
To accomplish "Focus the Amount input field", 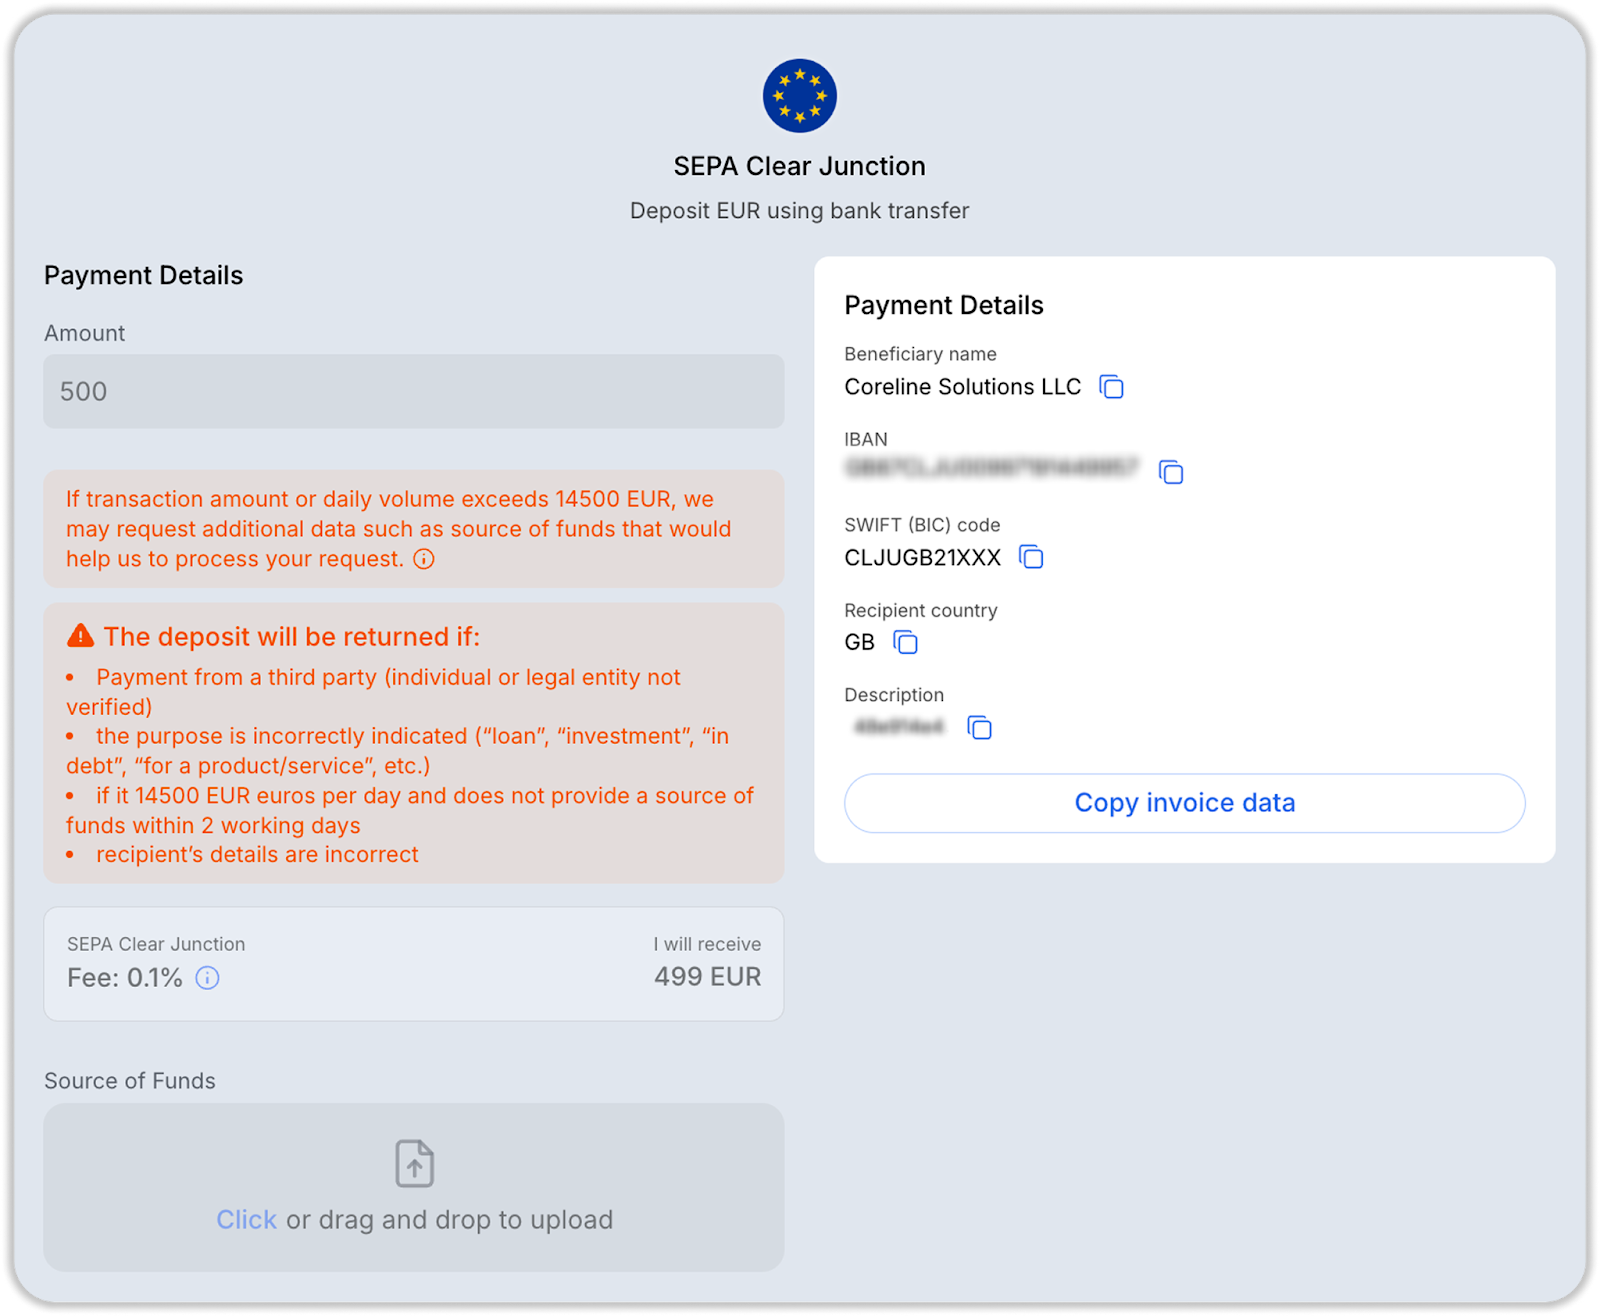I will 413,391.
